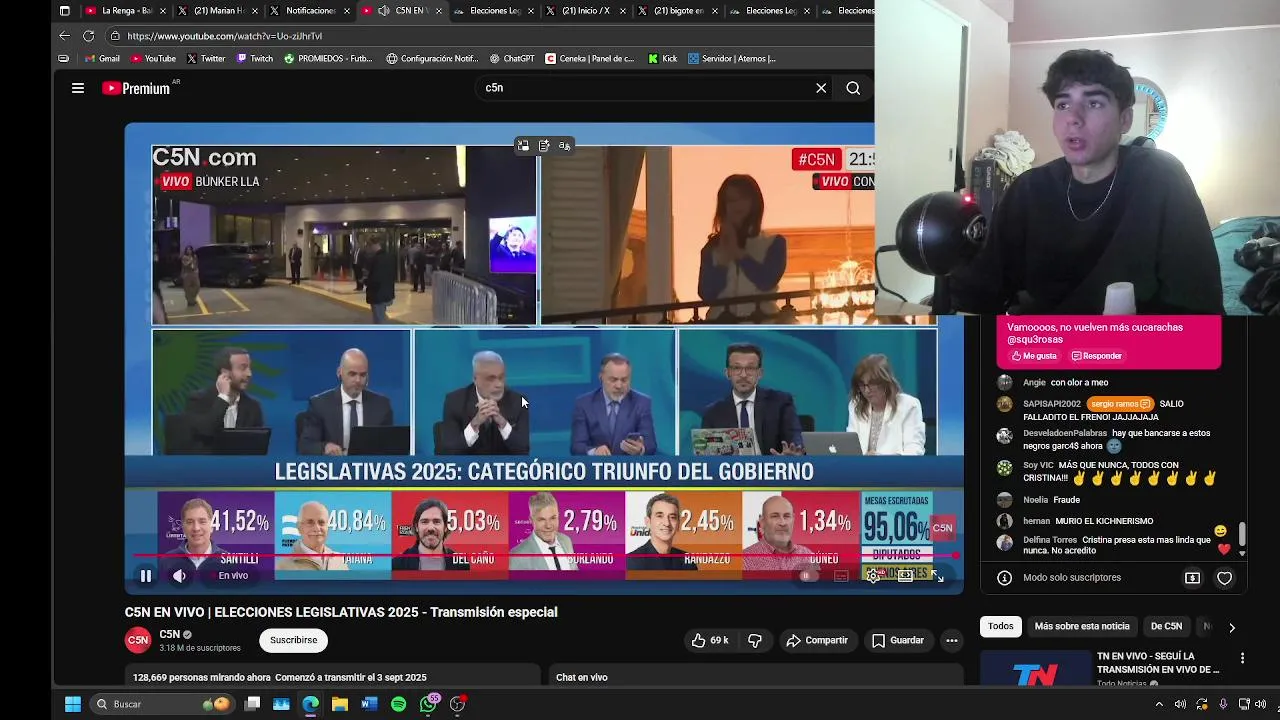Open the YouTube hamburger guide menu
The width and height of the screenshot is (1280, 720).
click(78, 88)
